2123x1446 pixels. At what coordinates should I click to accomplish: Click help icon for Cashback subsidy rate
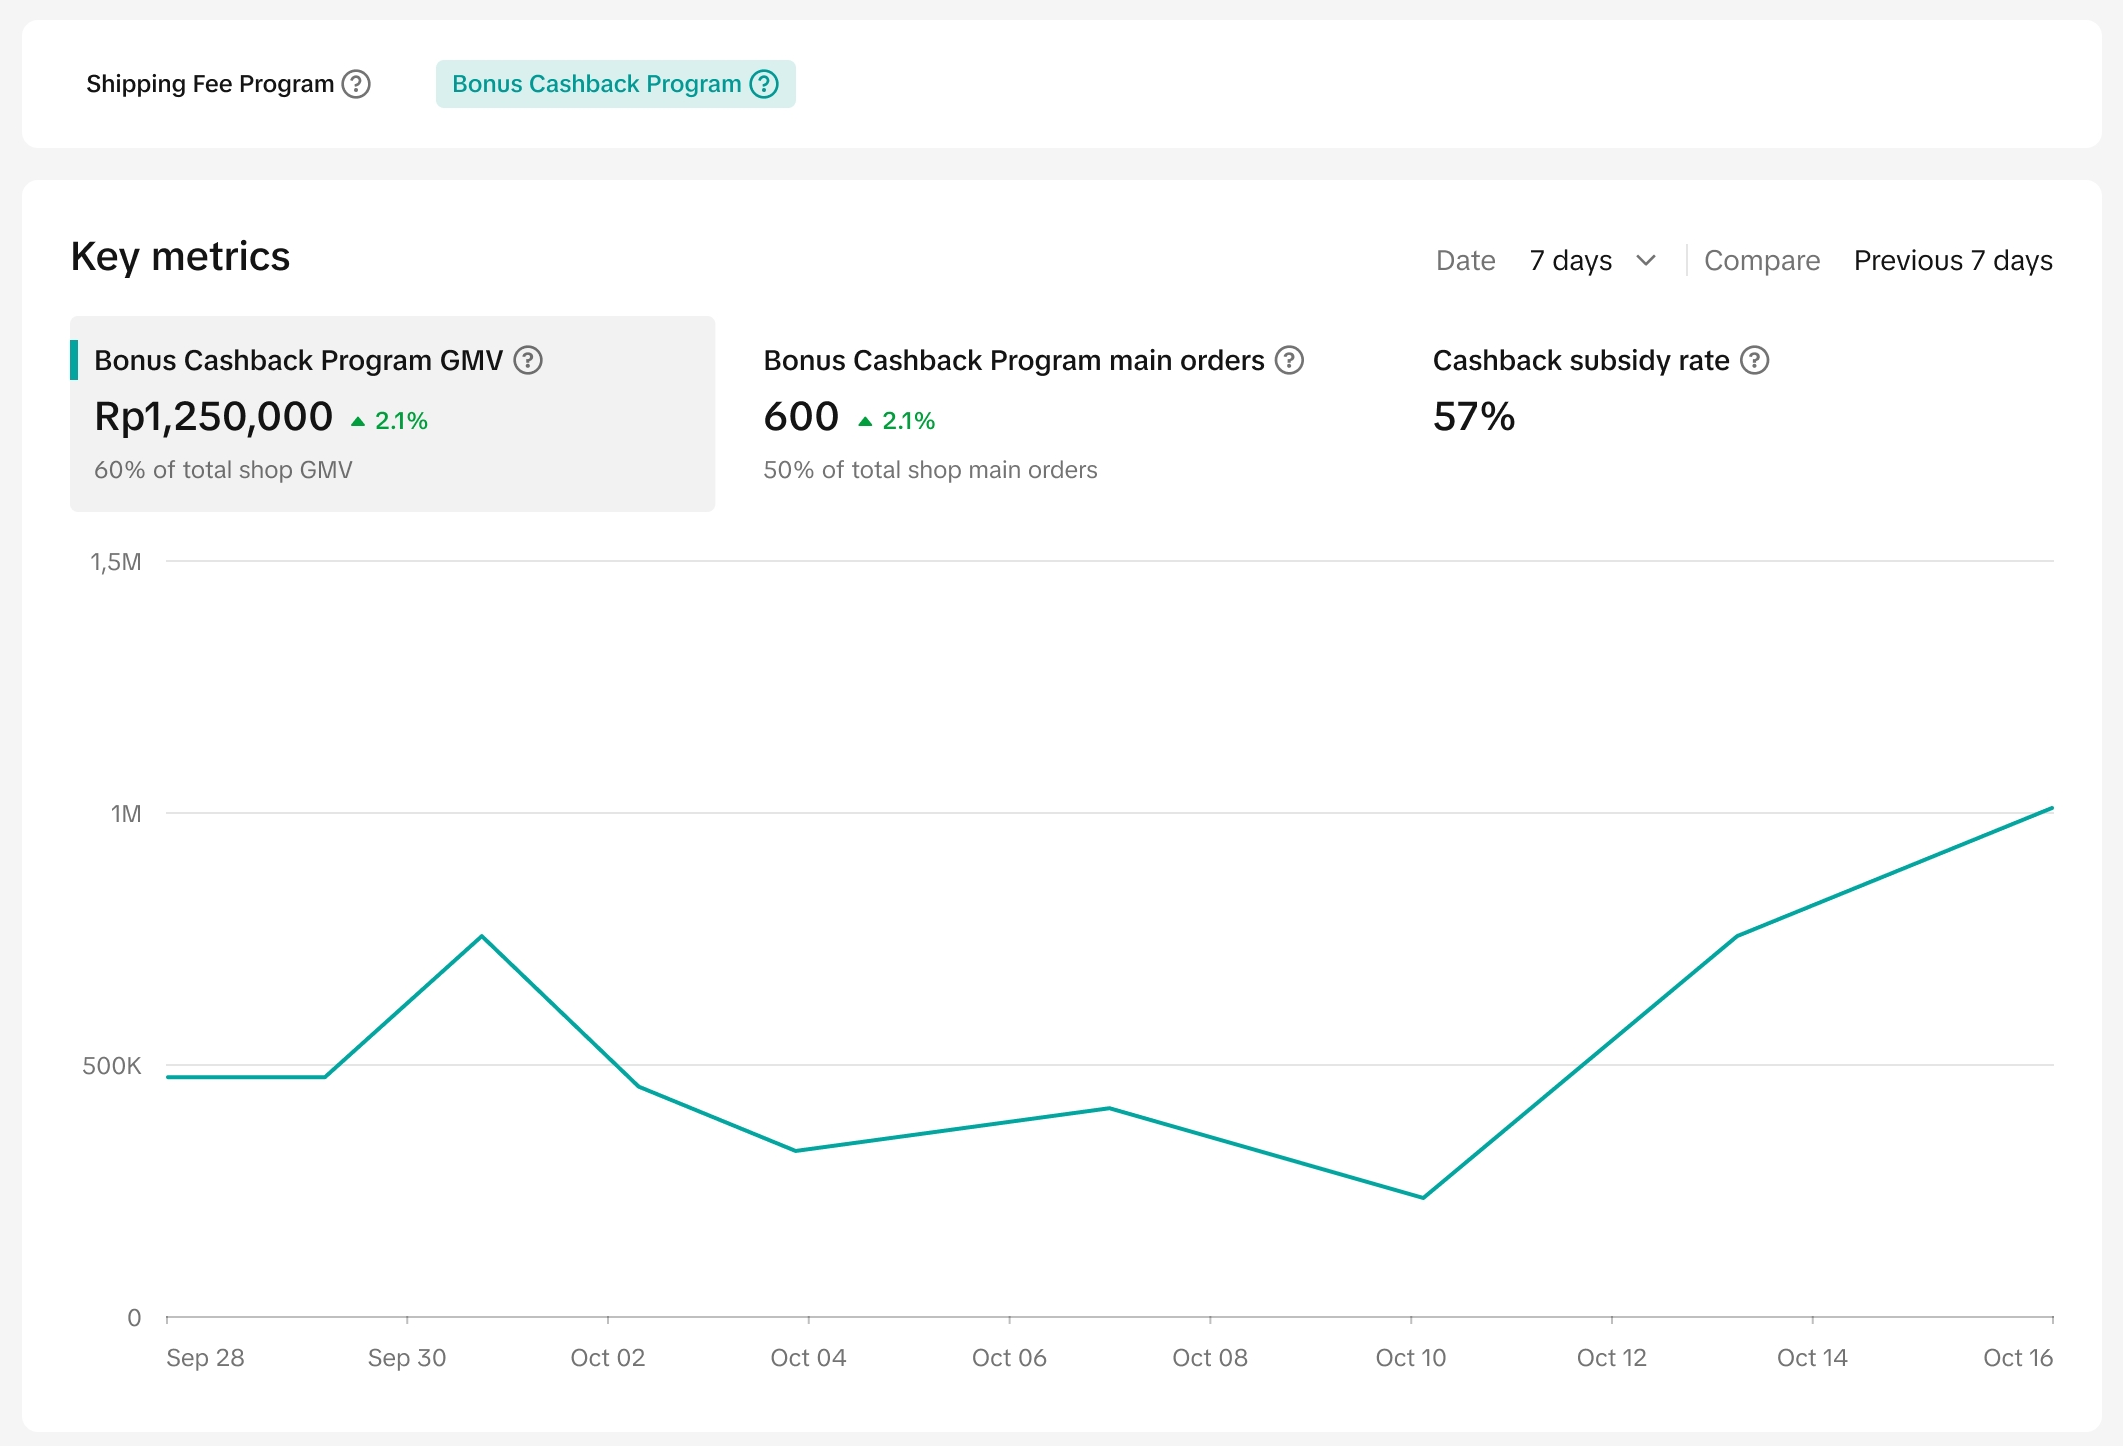(1754, 360)
